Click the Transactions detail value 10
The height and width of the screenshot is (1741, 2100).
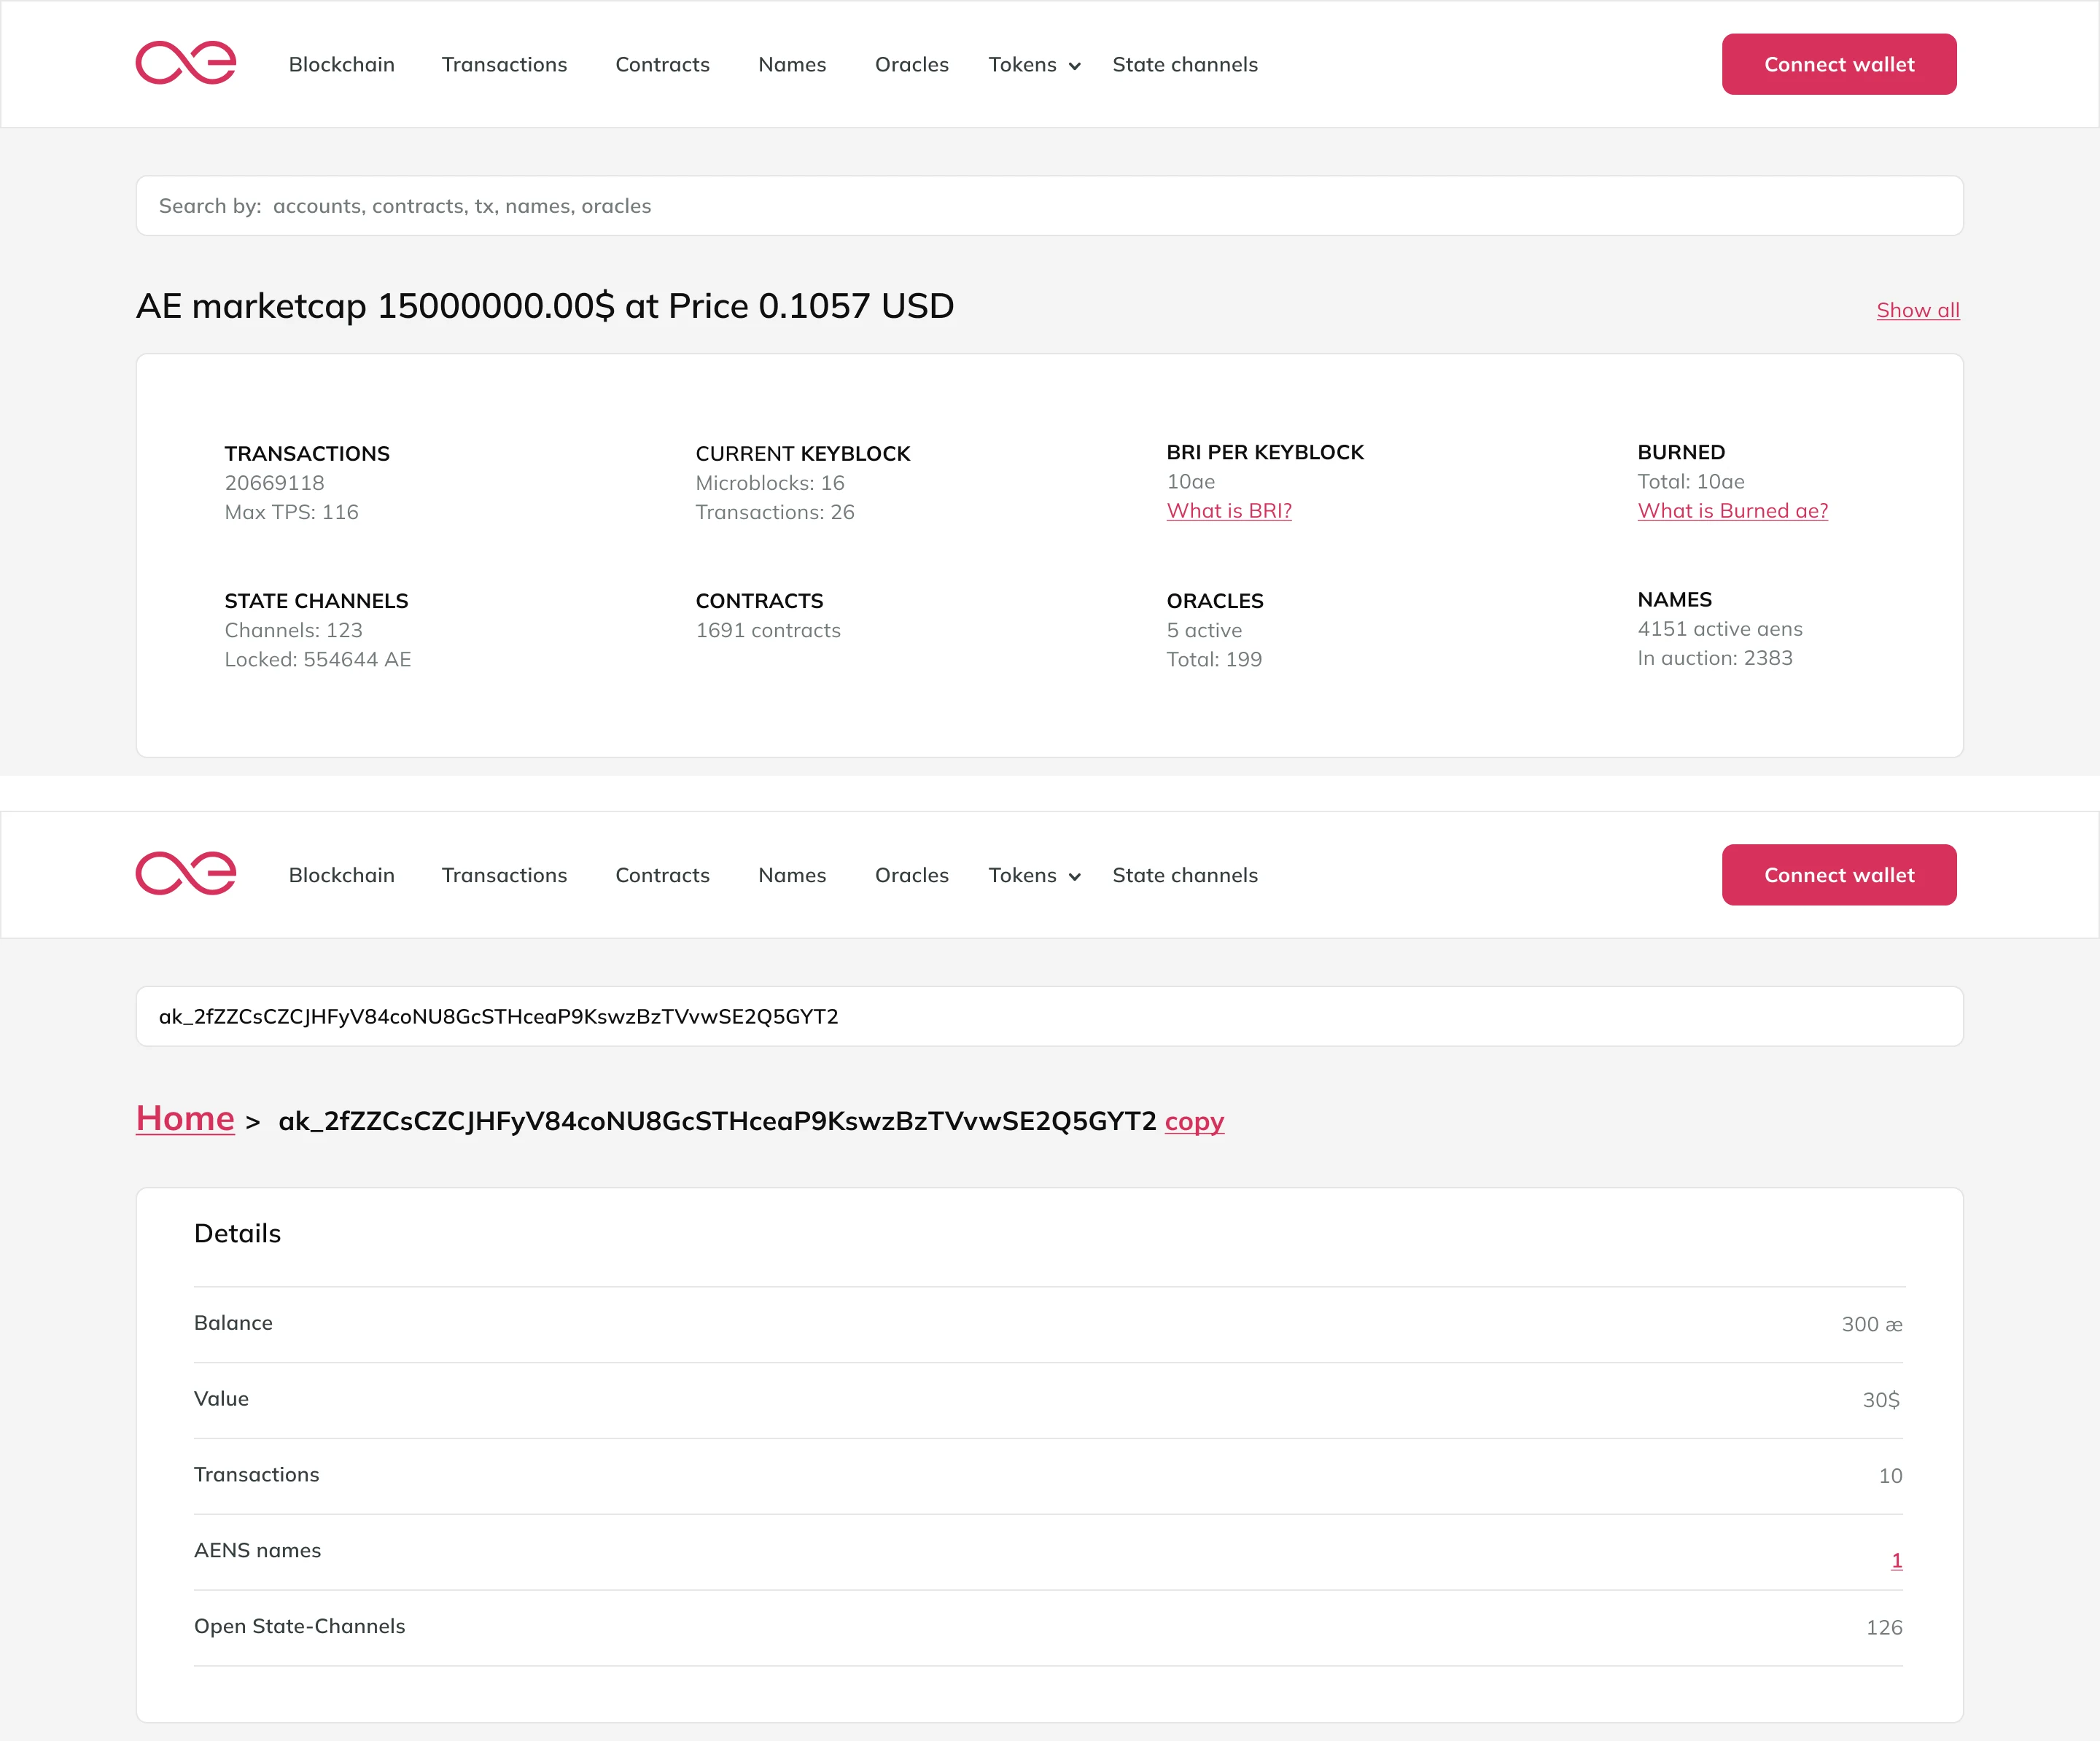[1890, 1476]
